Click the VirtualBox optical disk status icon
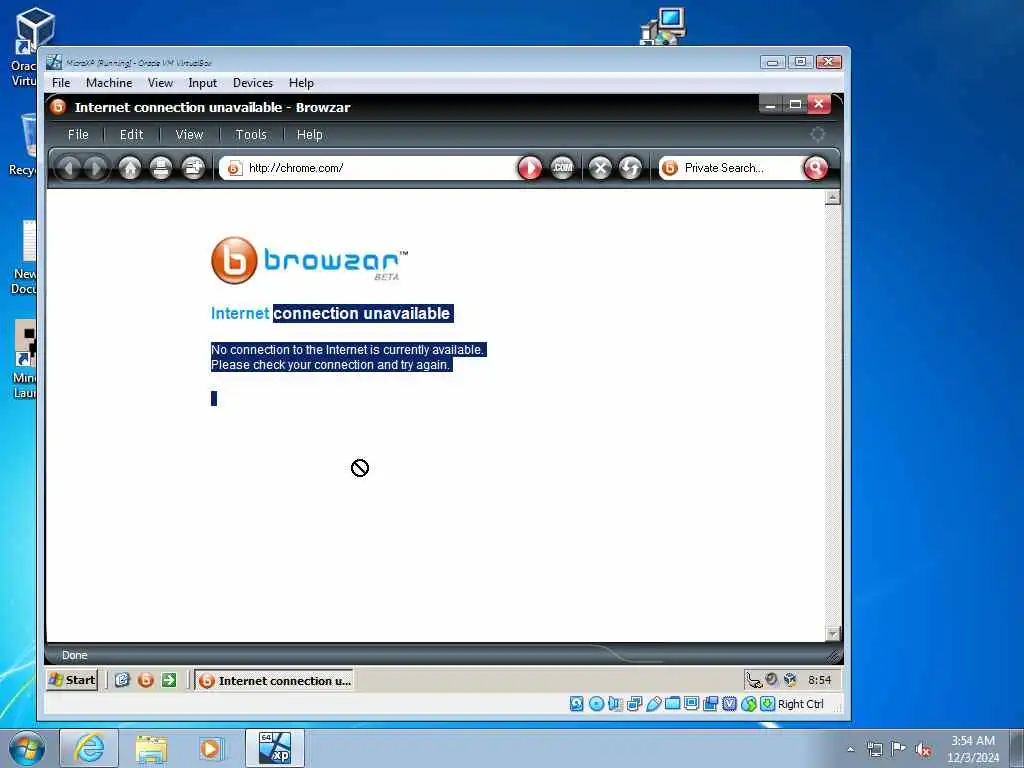 pos(596,704)
